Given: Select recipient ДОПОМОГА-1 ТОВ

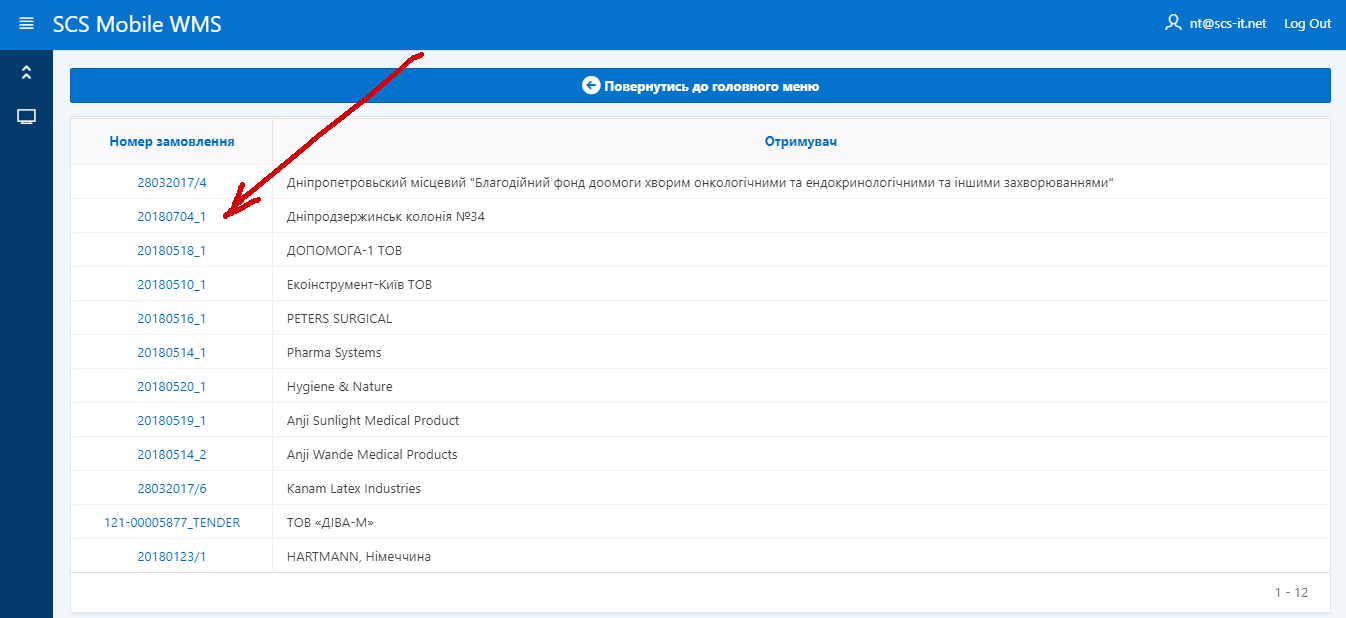Looking at the screenshot, I should click(x=345, y=251).
